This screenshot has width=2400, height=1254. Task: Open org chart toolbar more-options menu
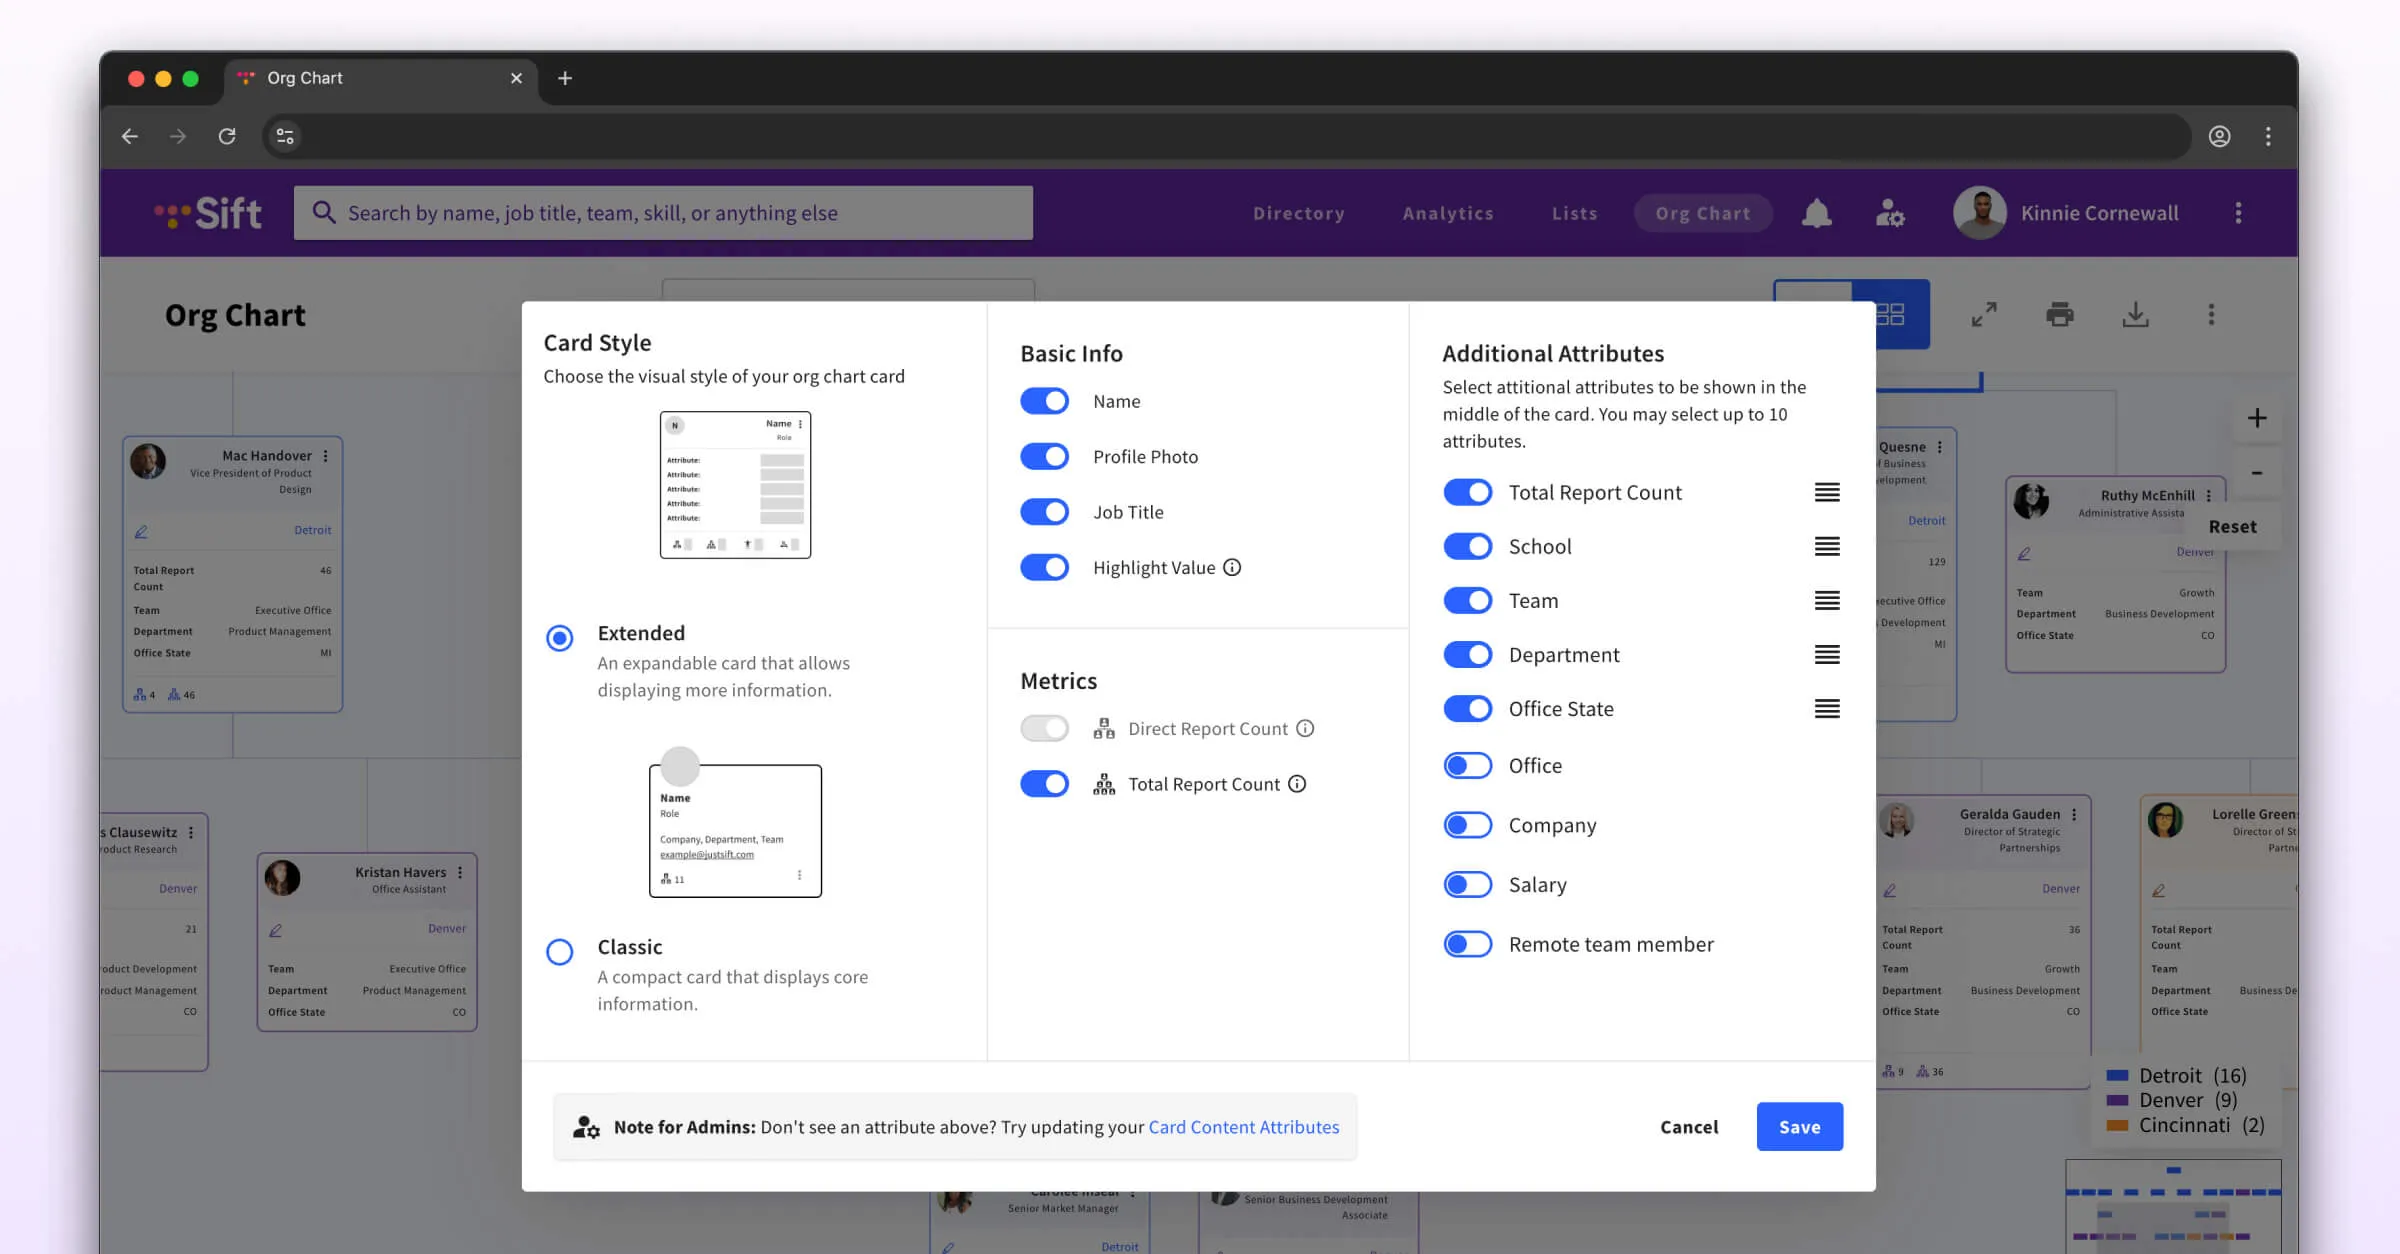pyautogui.click(x=2211, y=315)
